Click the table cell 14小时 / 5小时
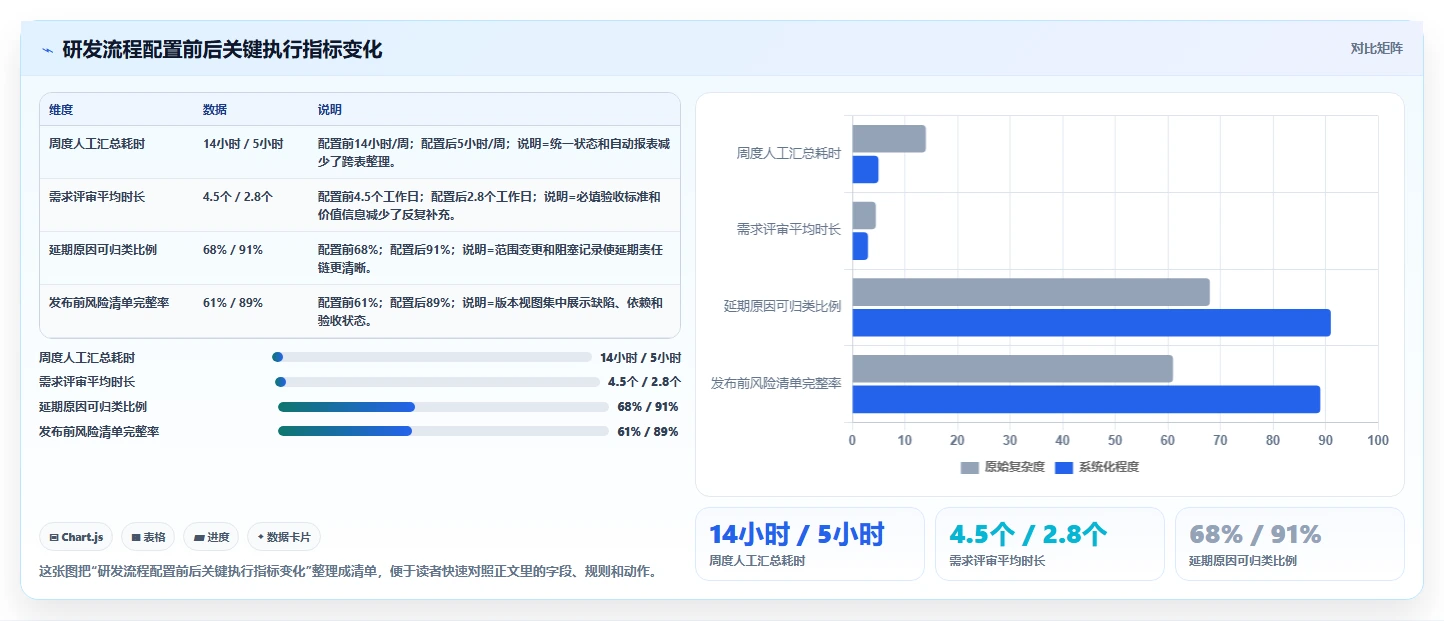 tap(243, 144)
